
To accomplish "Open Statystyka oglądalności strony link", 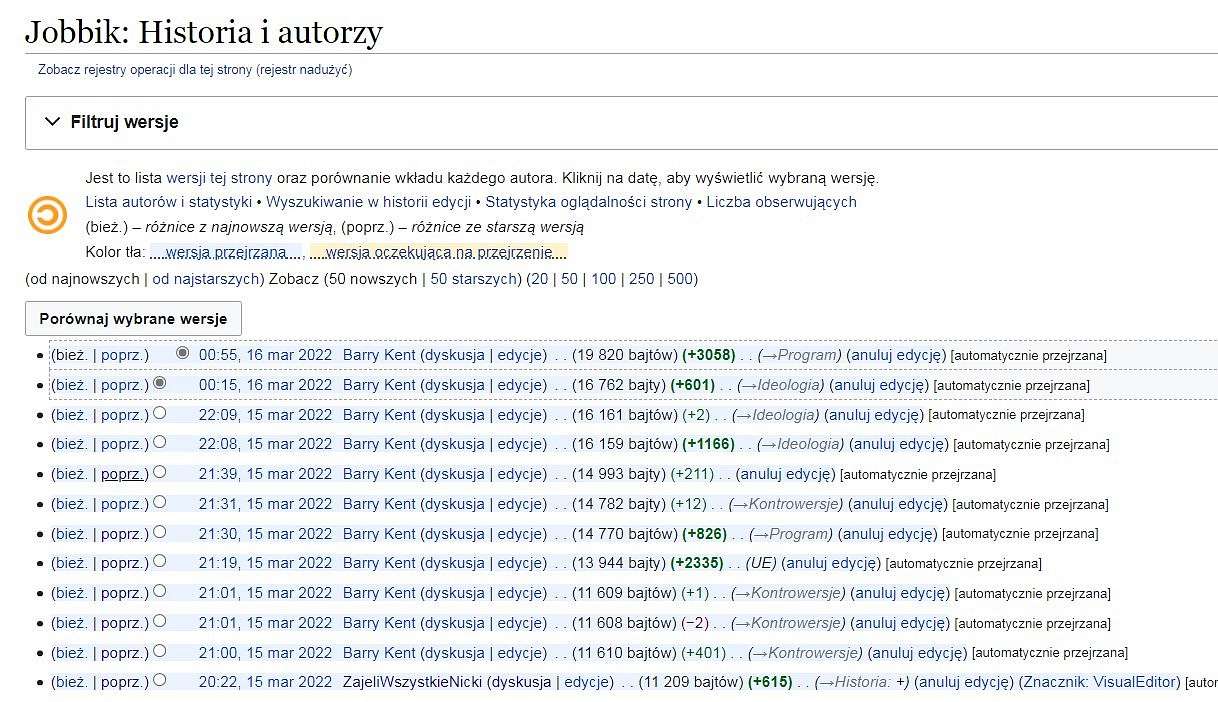I will (589, 202).
